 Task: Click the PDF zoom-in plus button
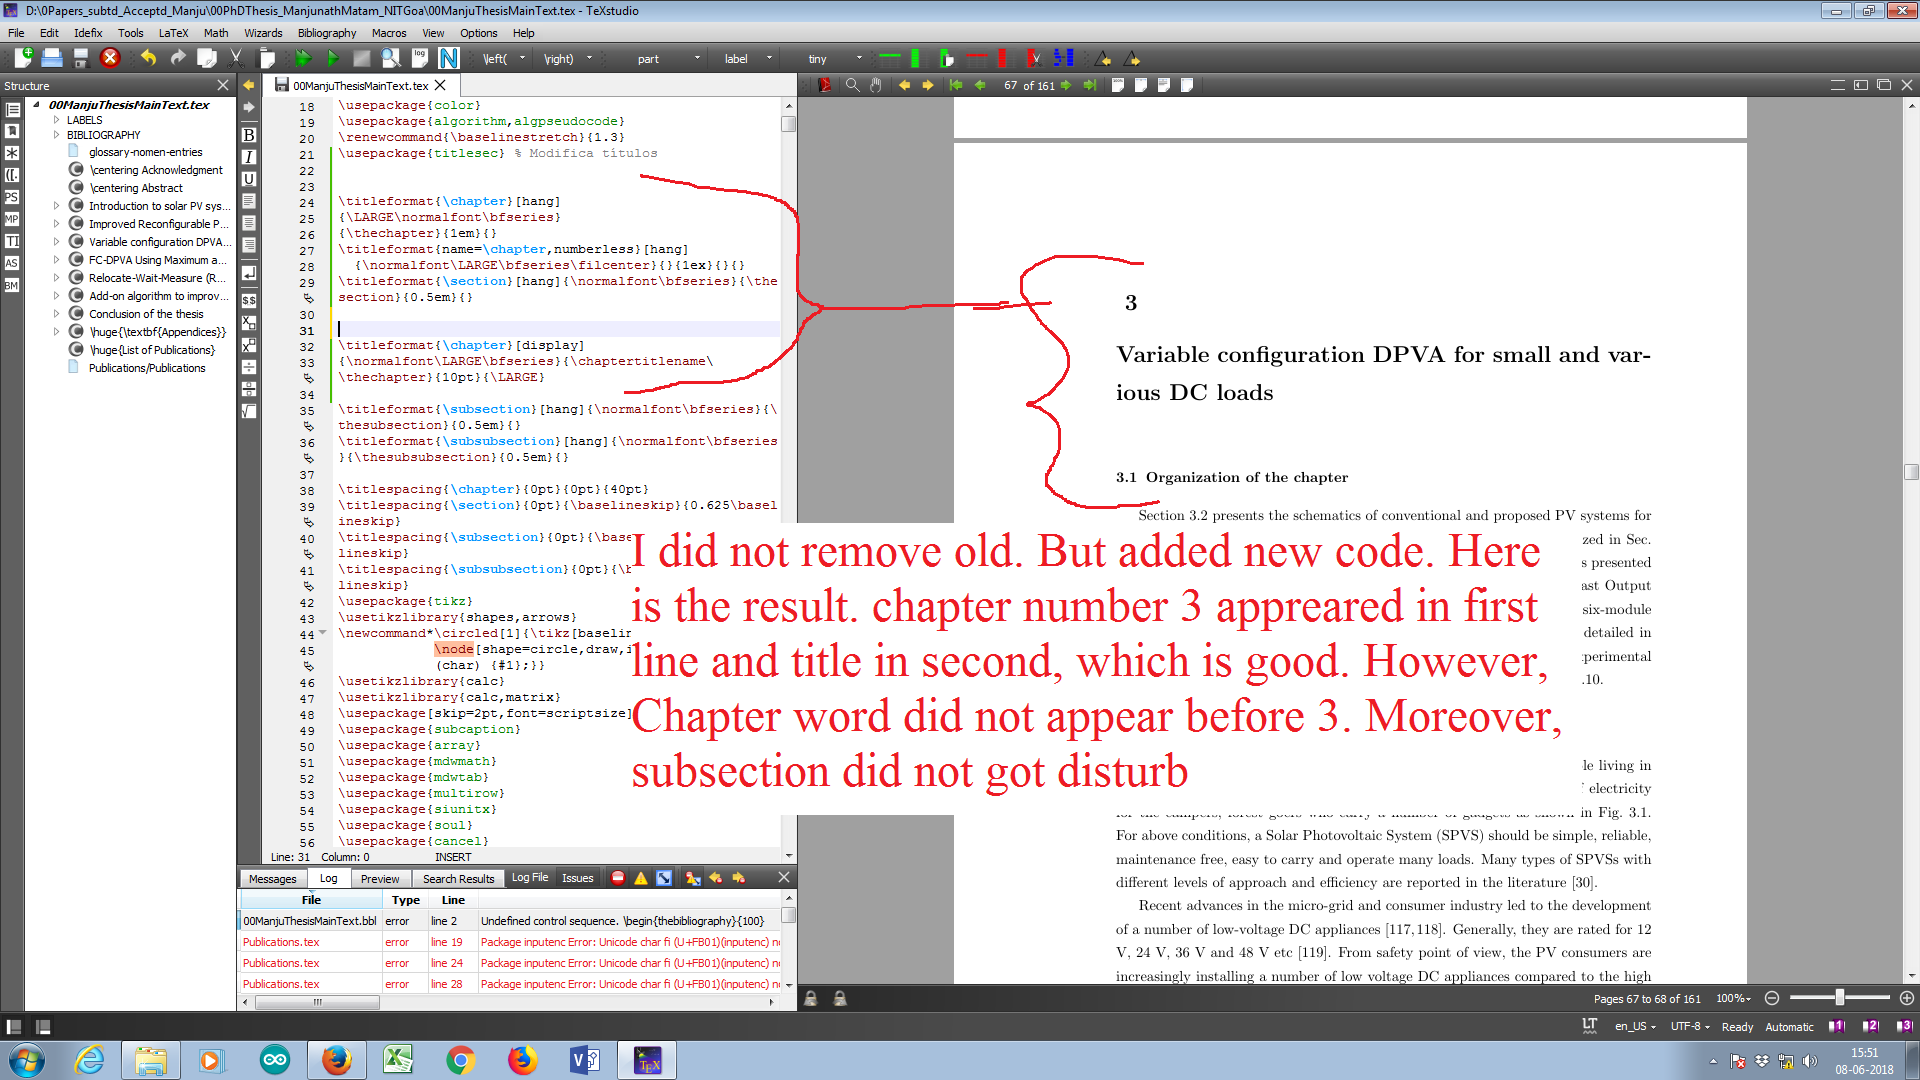point(1907,998)
